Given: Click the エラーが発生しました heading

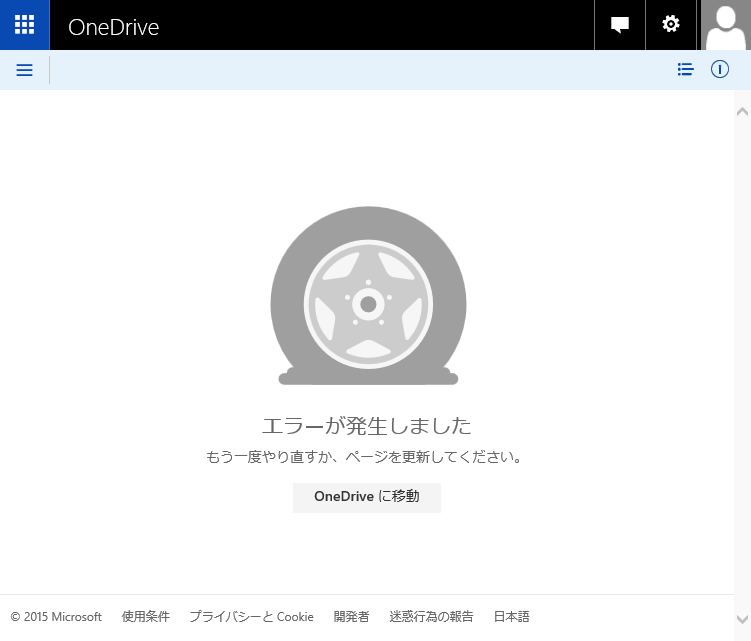Looking at the screenshot, I should 366,425.
